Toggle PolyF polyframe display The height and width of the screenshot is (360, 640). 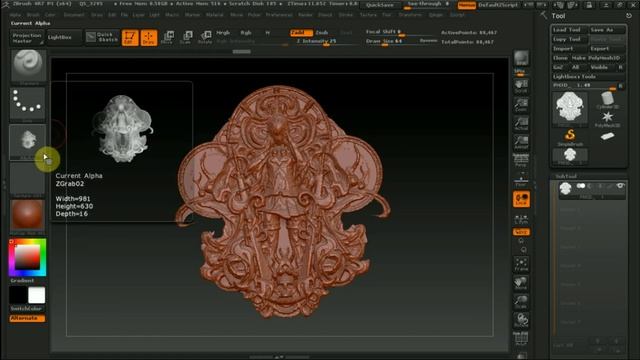(521, 338)
